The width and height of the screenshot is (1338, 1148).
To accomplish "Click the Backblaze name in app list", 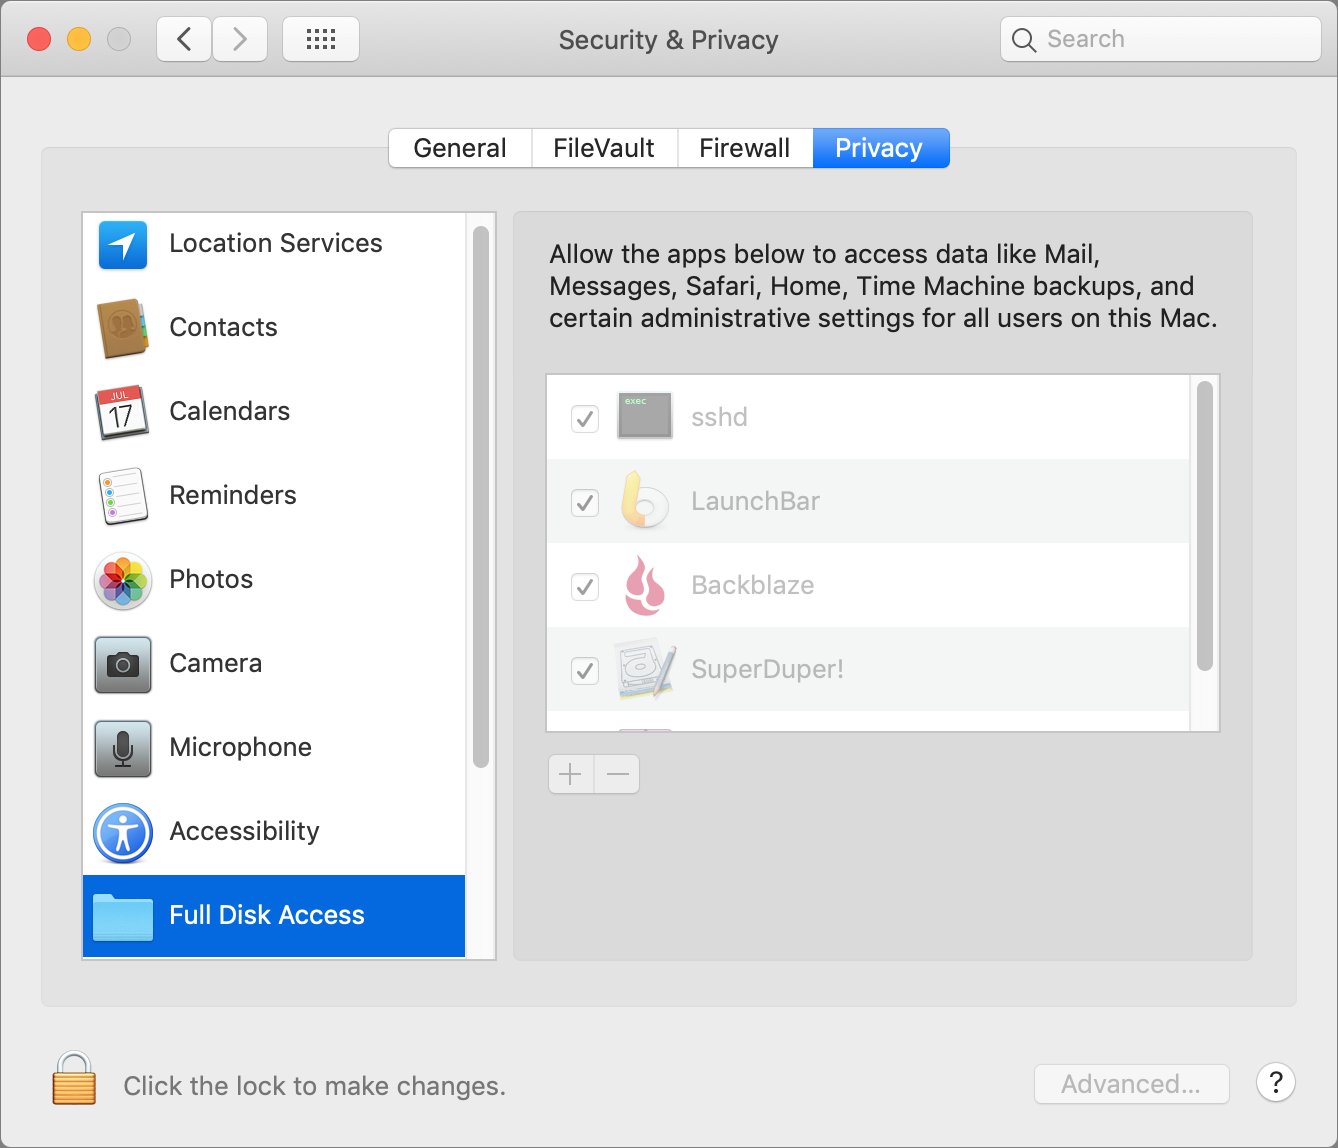I will pyautogui.click(x=753, y=585).
